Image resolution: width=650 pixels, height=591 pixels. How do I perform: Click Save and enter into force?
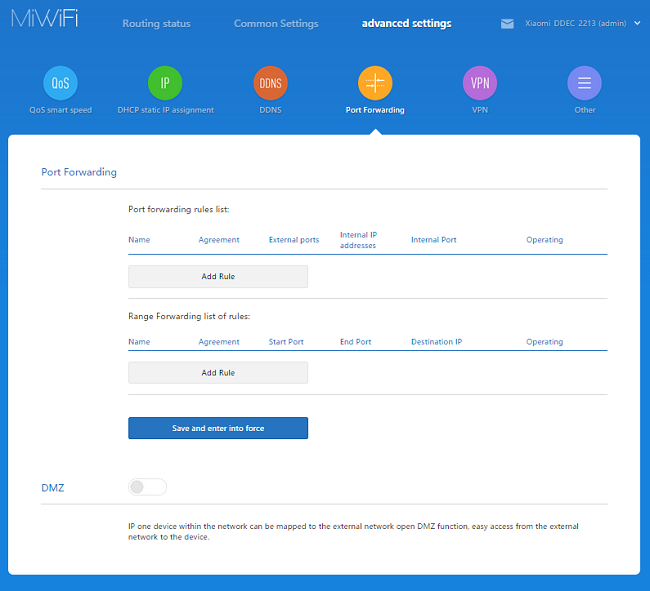point(218,428)
